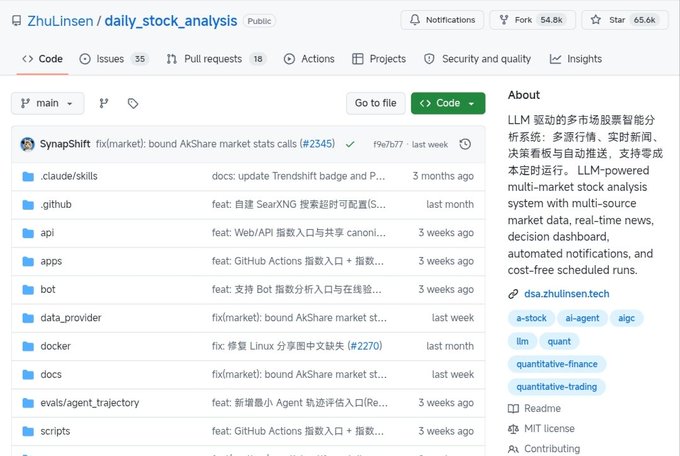Viewport: 680px width, 456px height.
Task: Click the bell icon in Notifications
Action: pos(415,20)
